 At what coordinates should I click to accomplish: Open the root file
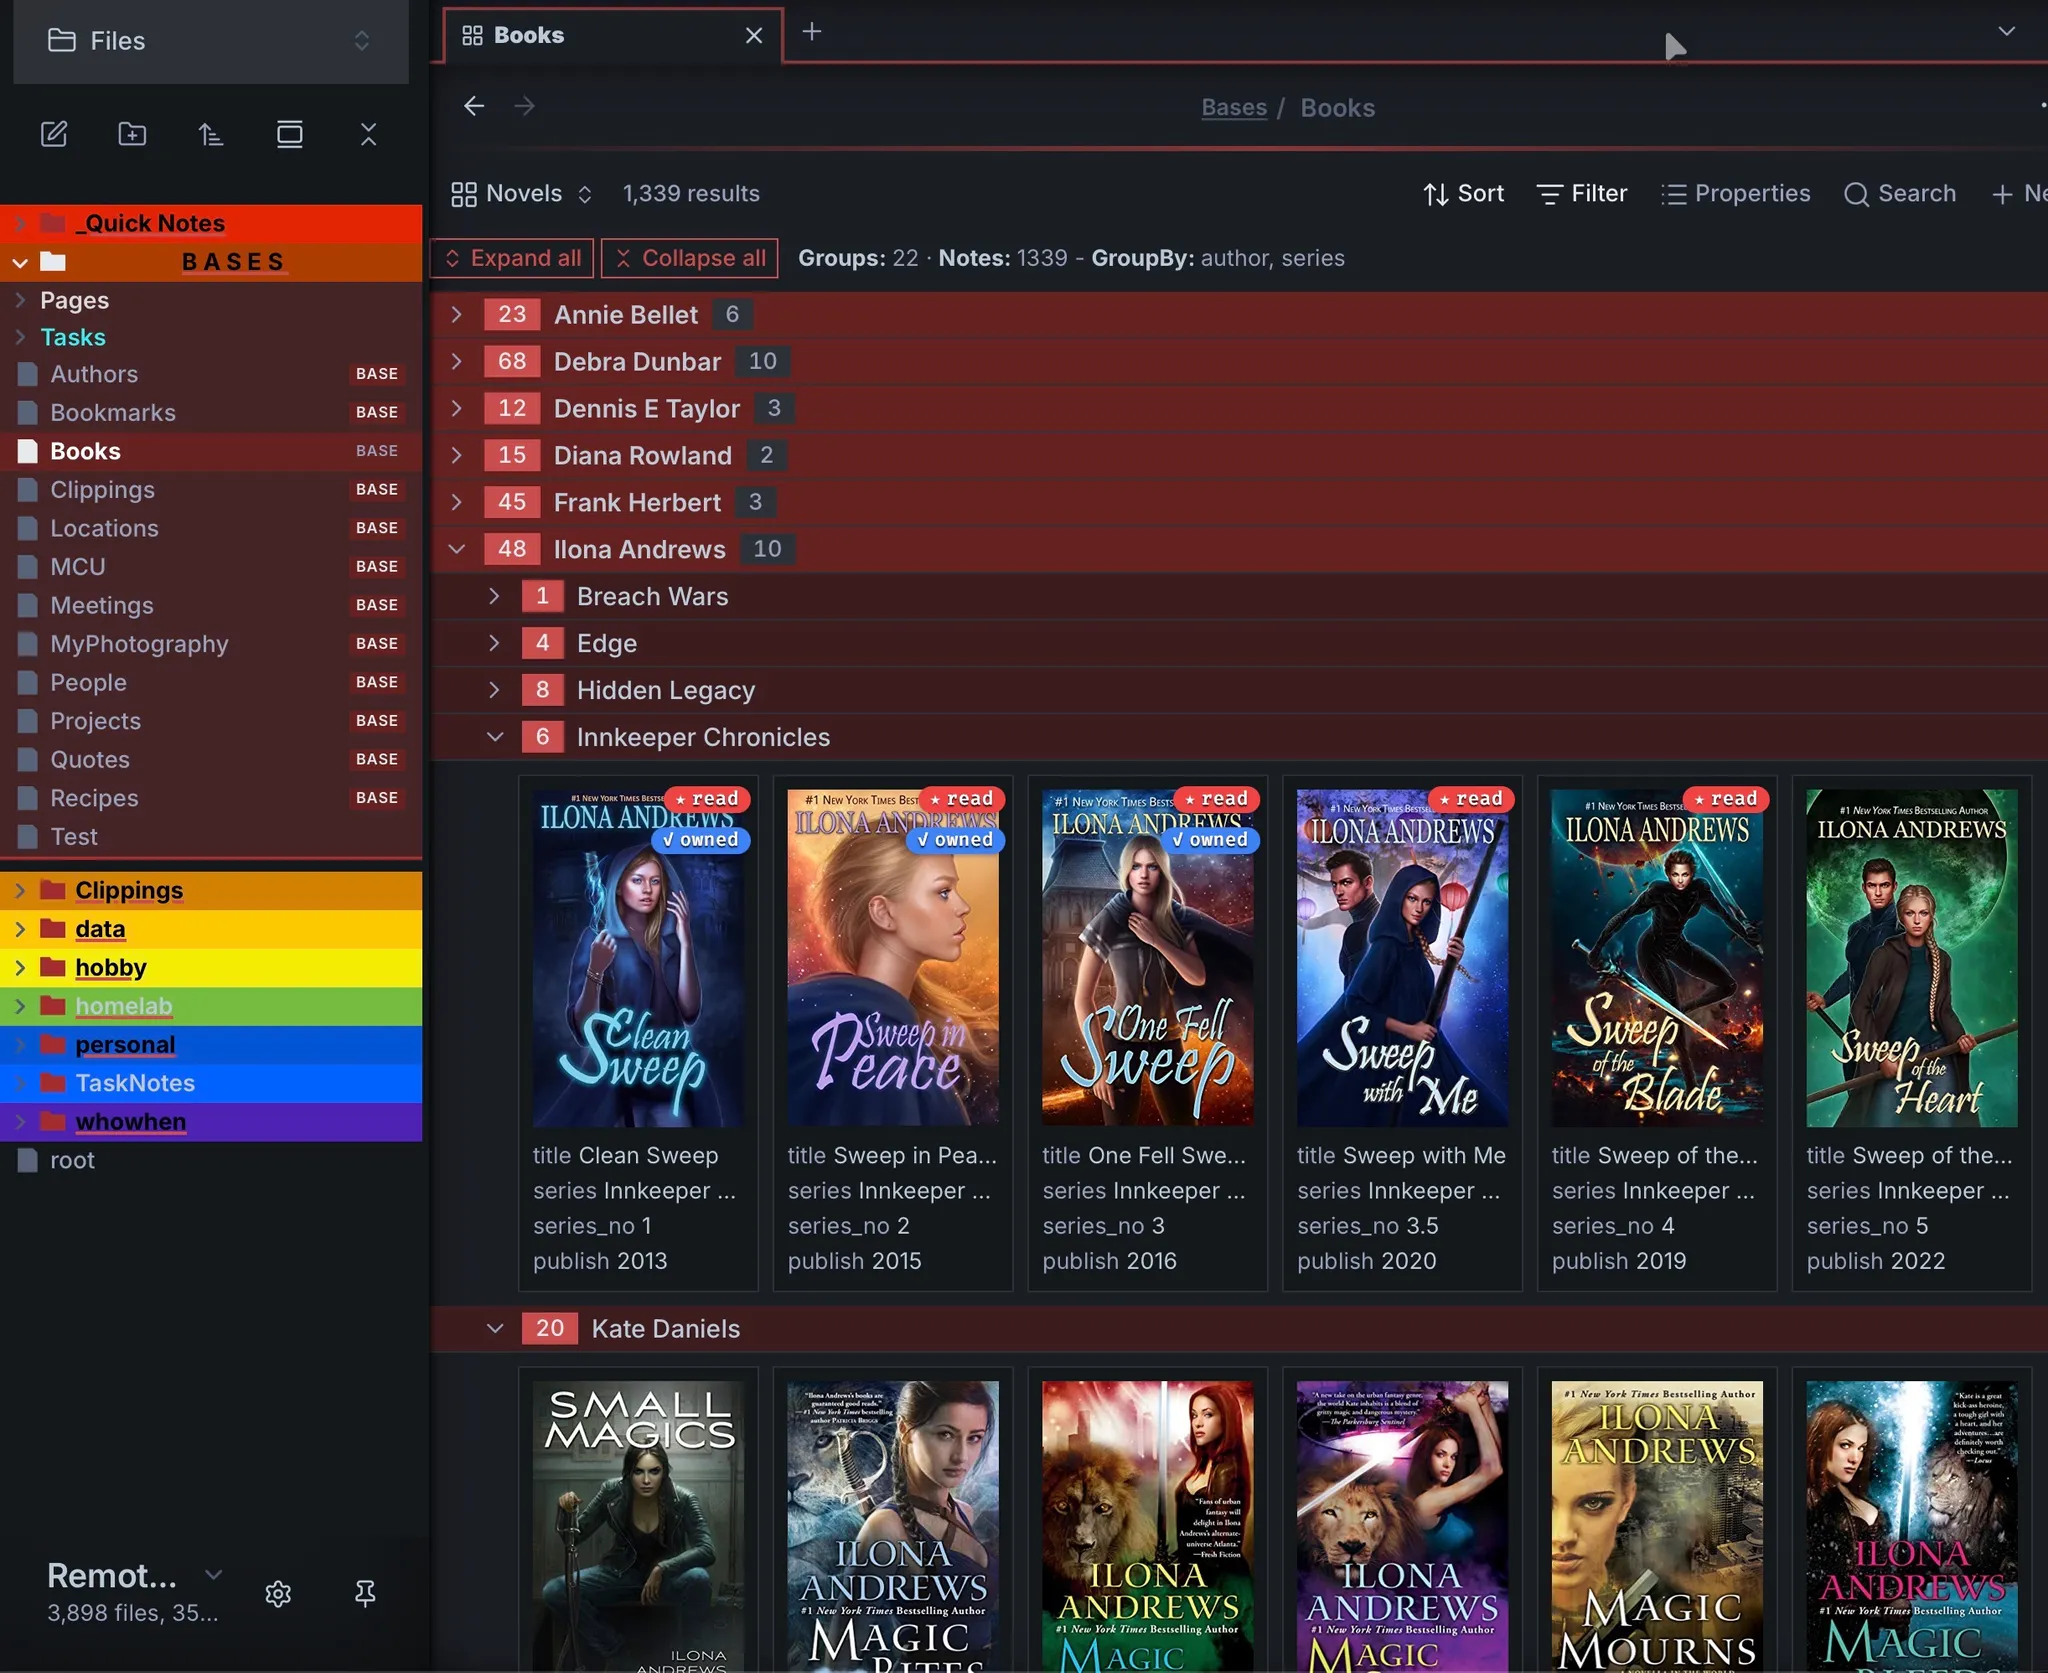(210, 1160)
